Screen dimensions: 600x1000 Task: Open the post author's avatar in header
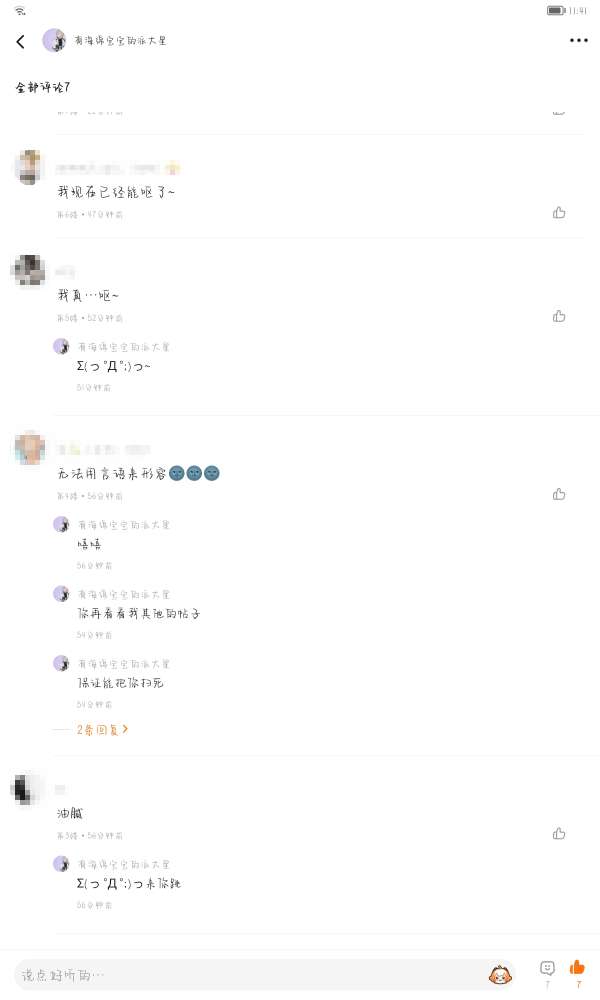tap(54, 40)
